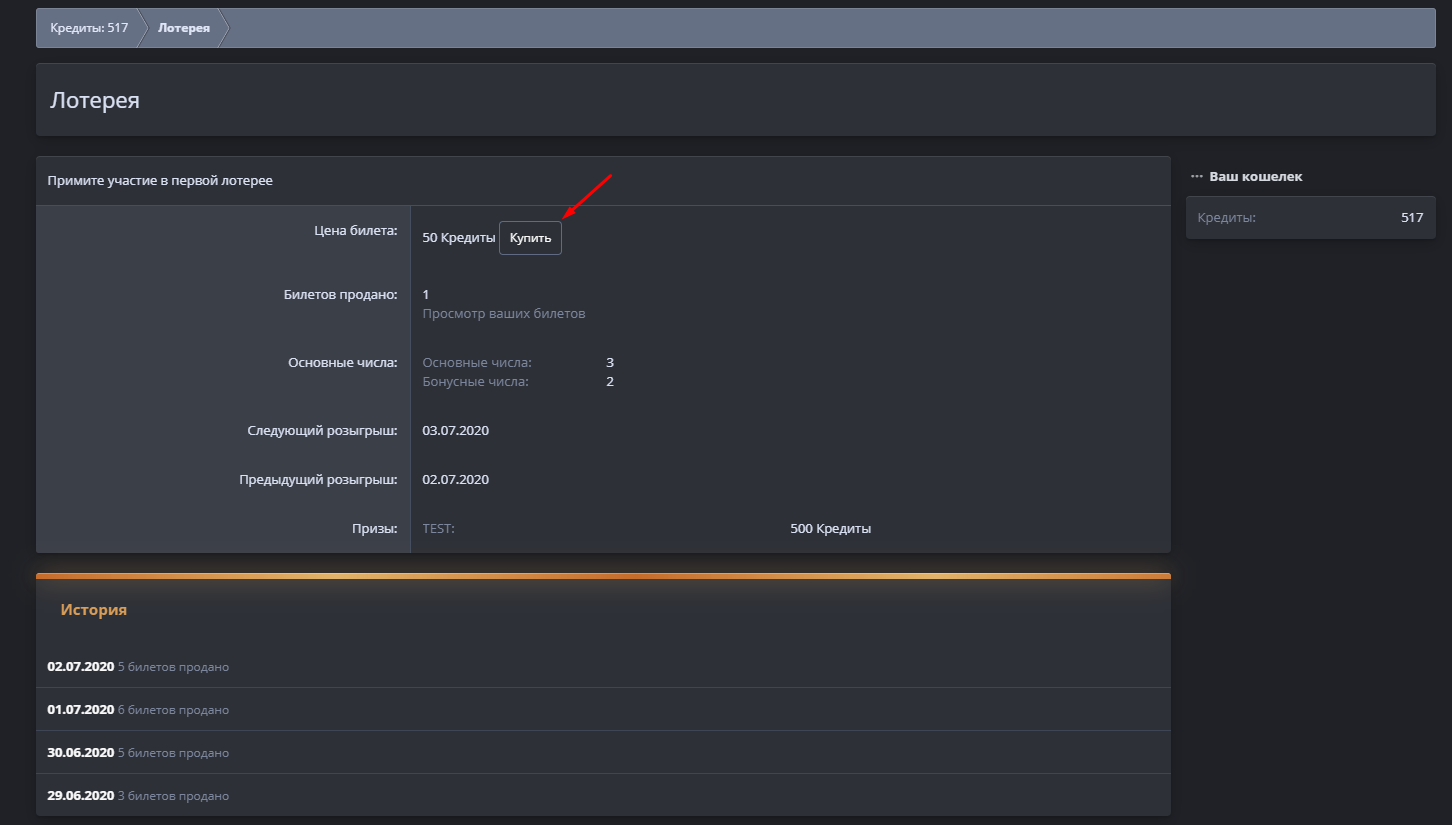Click the 517 balance in the wallet block
Screen dimensions: 1452x825
[x=1411, y=217]
